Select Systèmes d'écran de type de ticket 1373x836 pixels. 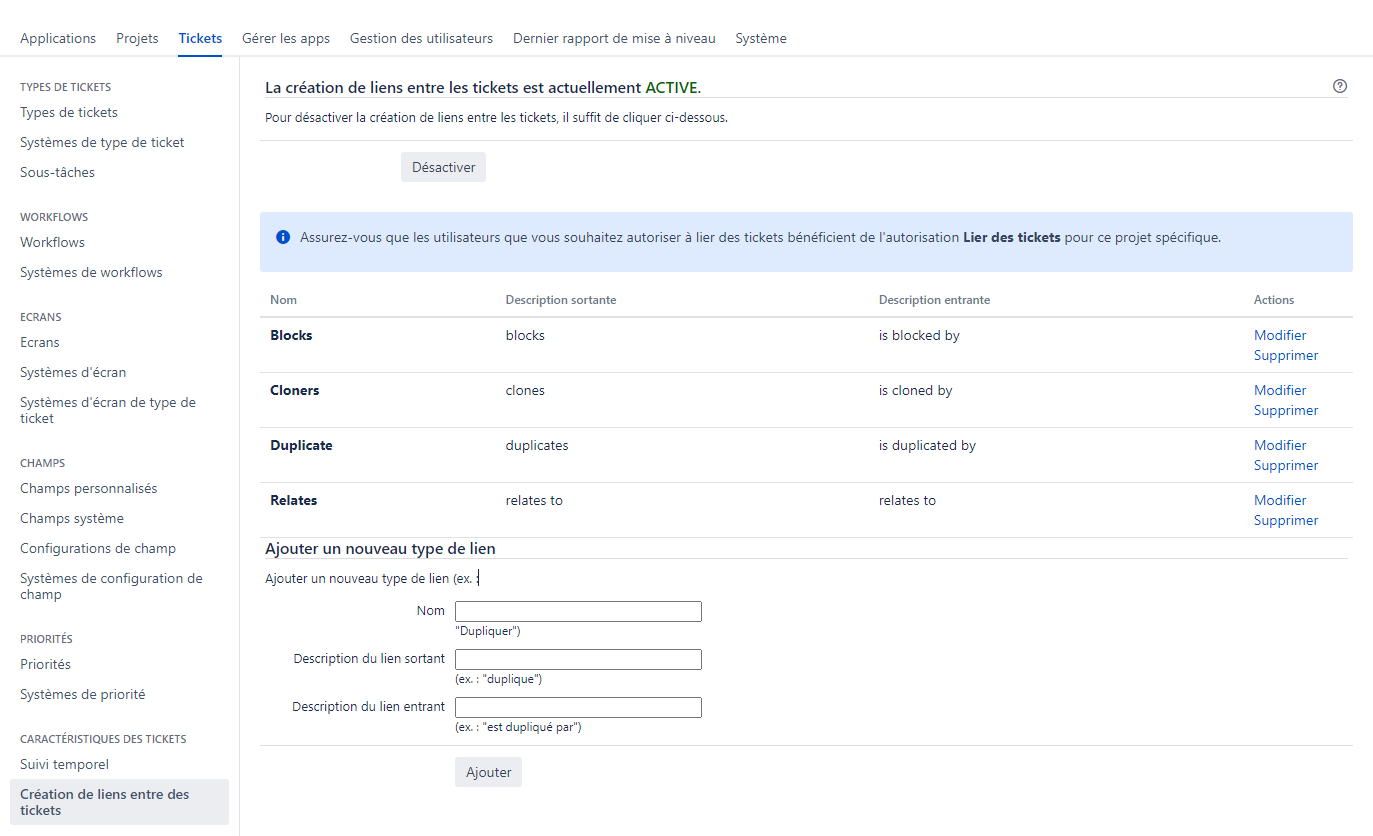pos(108,409)
